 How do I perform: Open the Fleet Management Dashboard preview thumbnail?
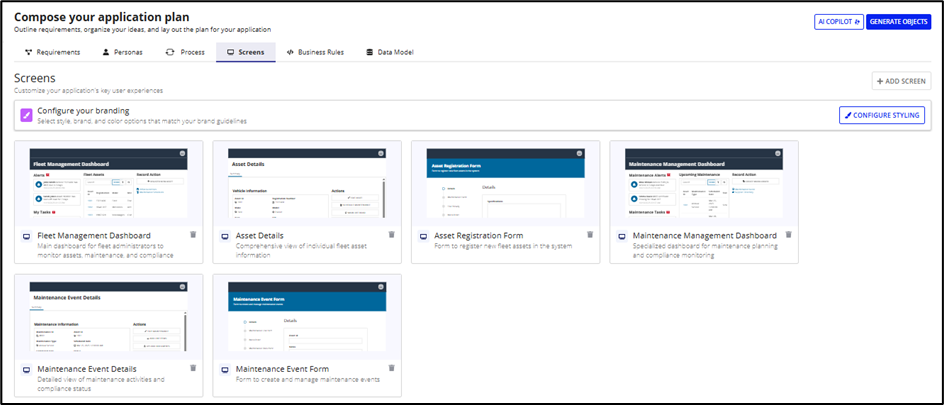108,183
